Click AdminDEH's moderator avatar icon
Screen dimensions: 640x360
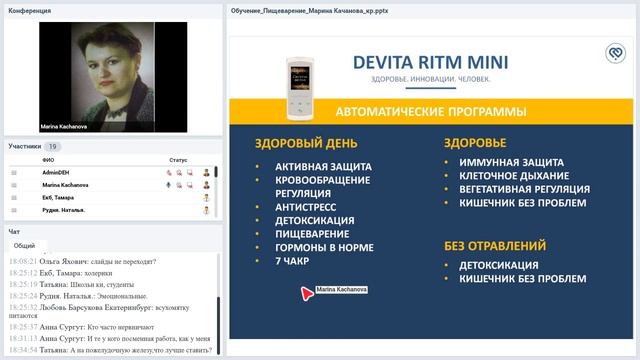pyautogui.click(x=207, y=173)
